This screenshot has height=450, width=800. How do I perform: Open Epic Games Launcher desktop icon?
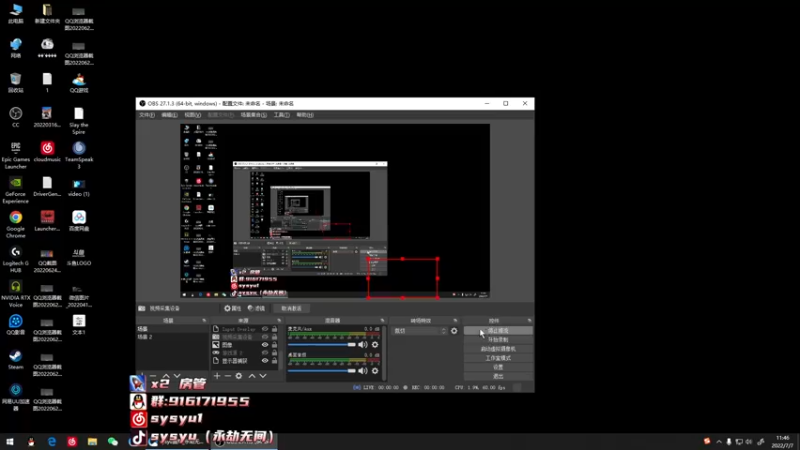click(x=15, y=155)
